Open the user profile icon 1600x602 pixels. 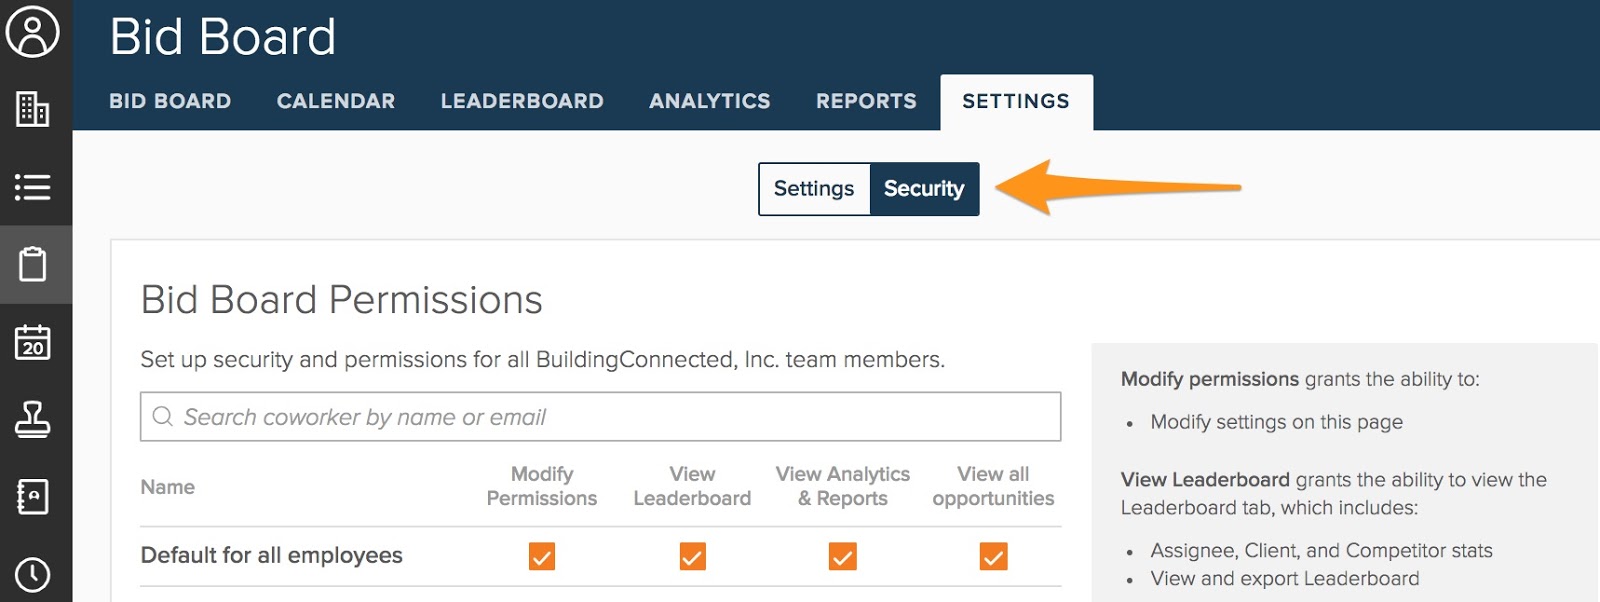click(33, 31)
